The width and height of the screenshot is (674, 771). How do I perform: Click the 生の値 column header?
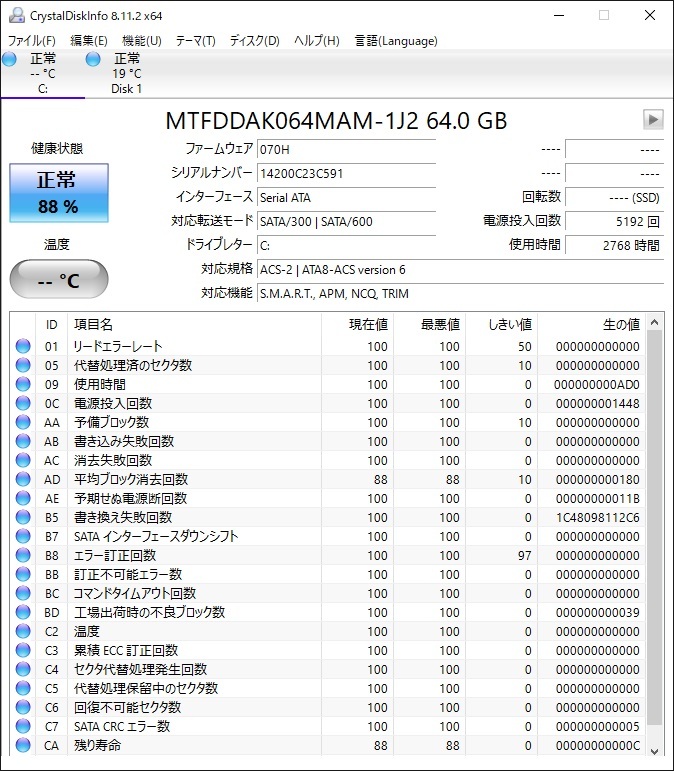pyautogui.click(x=591, y=325)
